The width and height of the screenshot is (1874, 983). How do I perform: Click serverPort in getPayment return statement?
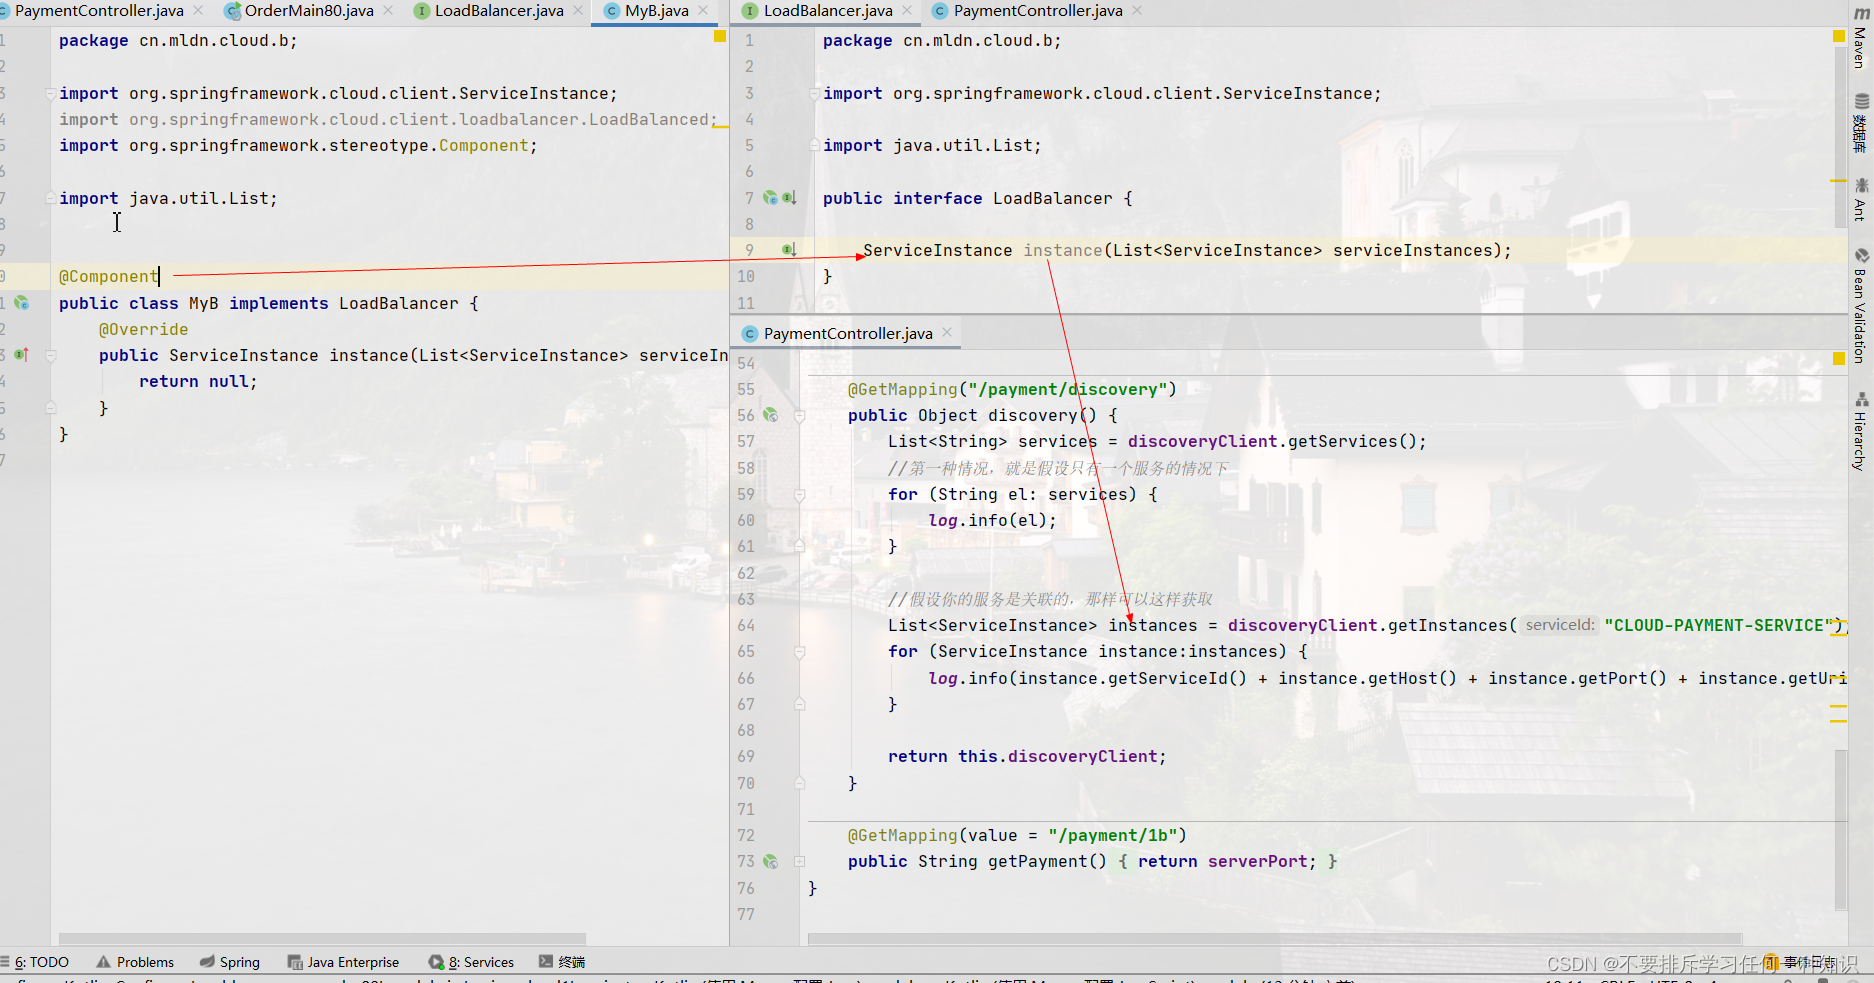[1257, 861]
